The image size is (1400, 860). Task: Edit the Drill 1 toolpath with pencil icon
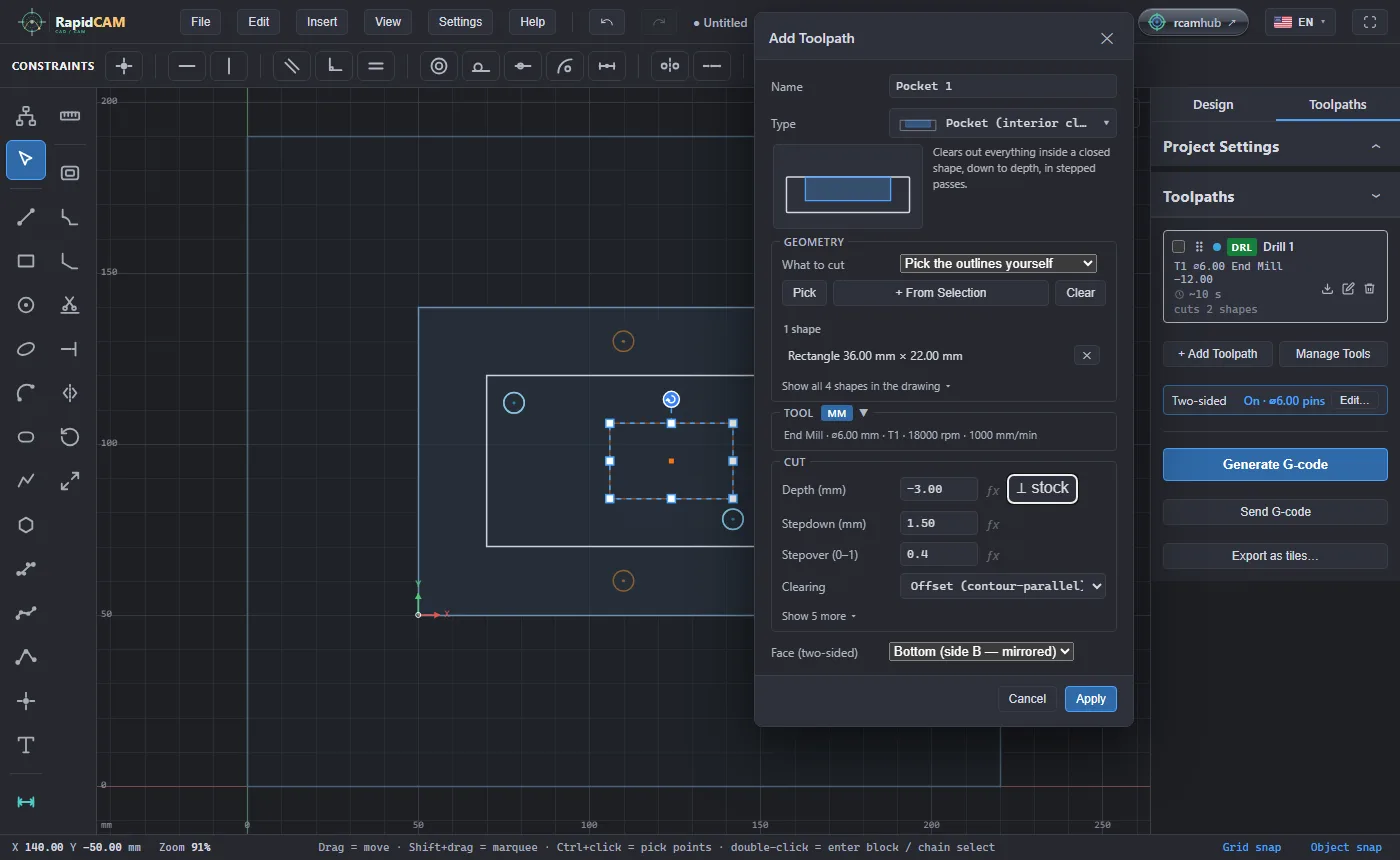1349,289
